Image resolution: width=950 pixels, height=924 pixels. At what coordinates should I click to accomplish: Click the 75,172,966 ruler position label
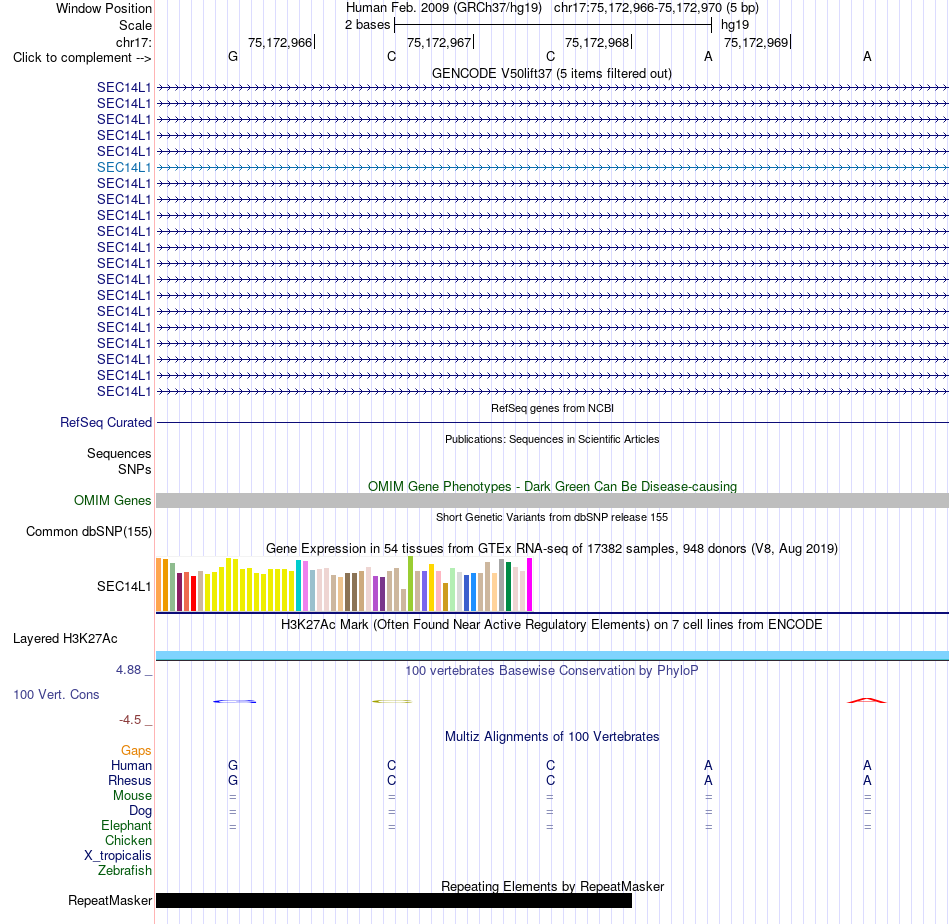point(280,42)
